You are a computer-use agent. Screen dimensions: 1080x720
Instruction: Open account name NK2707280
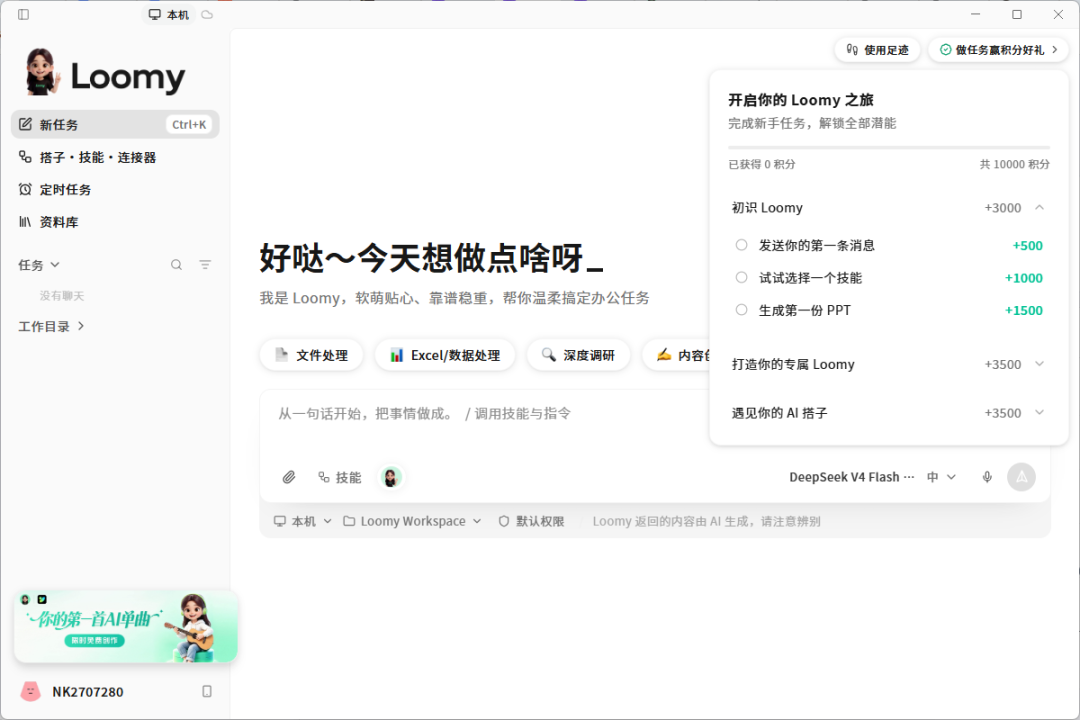click(87, 692)
